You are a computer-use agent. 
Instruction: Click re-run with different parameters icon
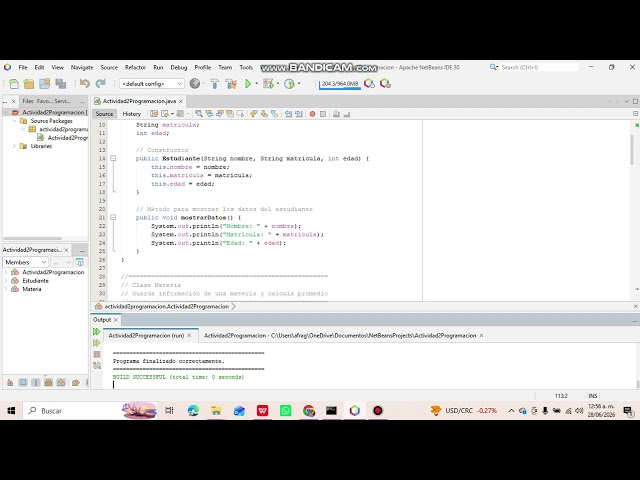tap(96, 343)
